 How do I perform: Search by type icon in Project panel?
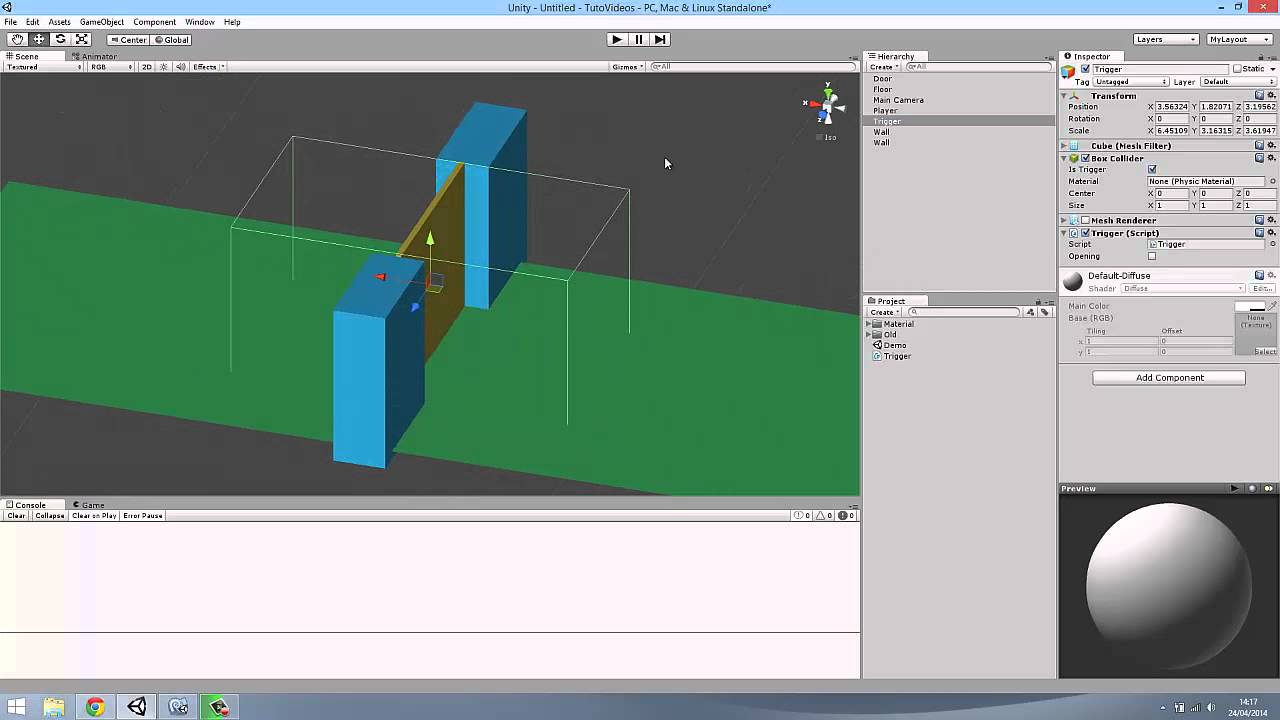1030,312
